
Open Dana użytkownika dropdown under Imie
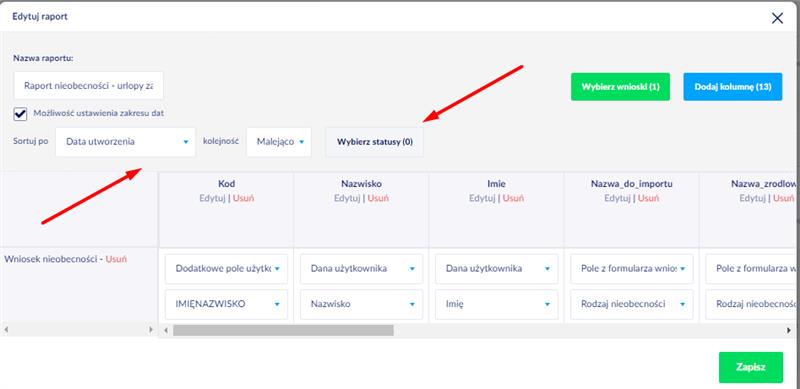coord(497,269)
